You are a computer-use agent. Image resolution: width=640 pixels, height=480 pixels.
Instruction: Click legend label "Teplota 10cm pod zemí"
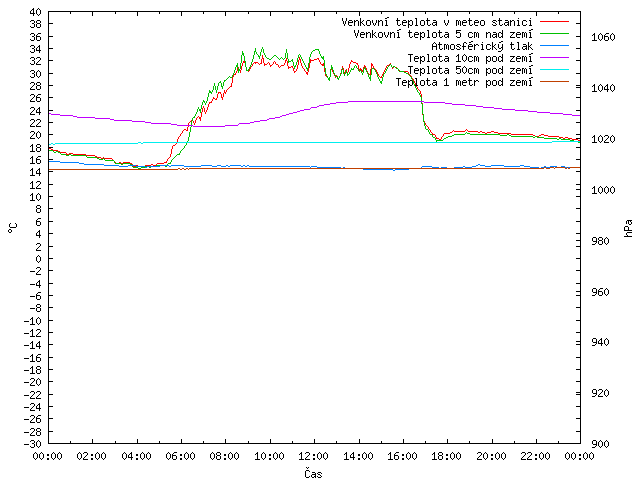[x=470, y=58]
